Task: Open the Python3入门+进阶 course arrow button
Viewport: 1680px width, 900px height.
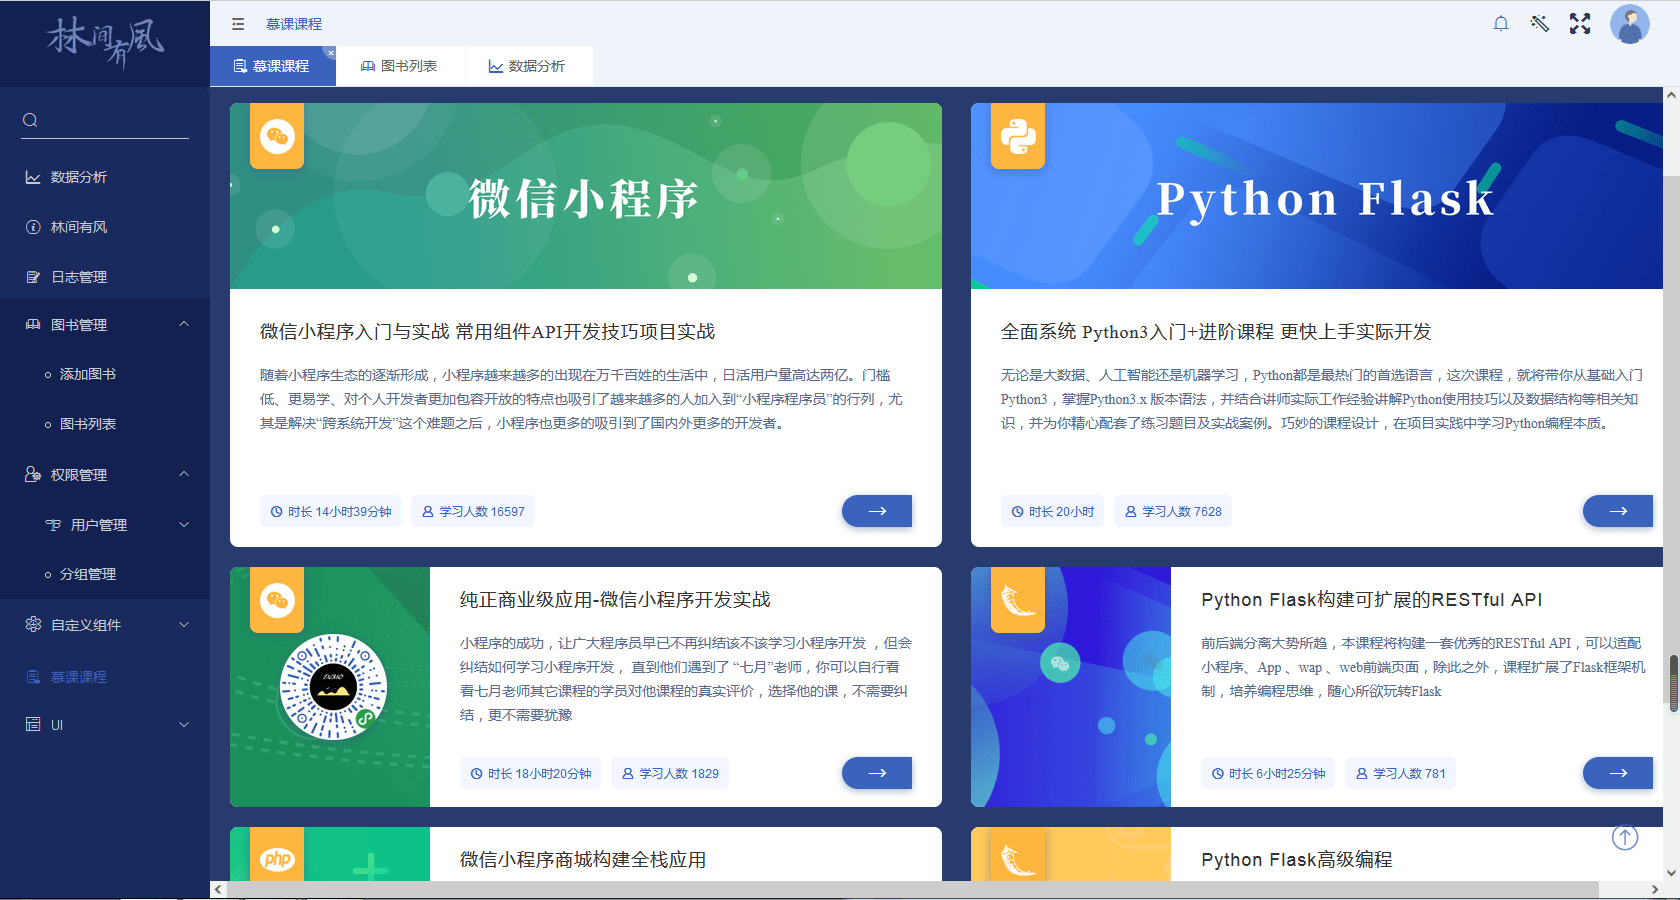Action: (x=1618, y=511)
